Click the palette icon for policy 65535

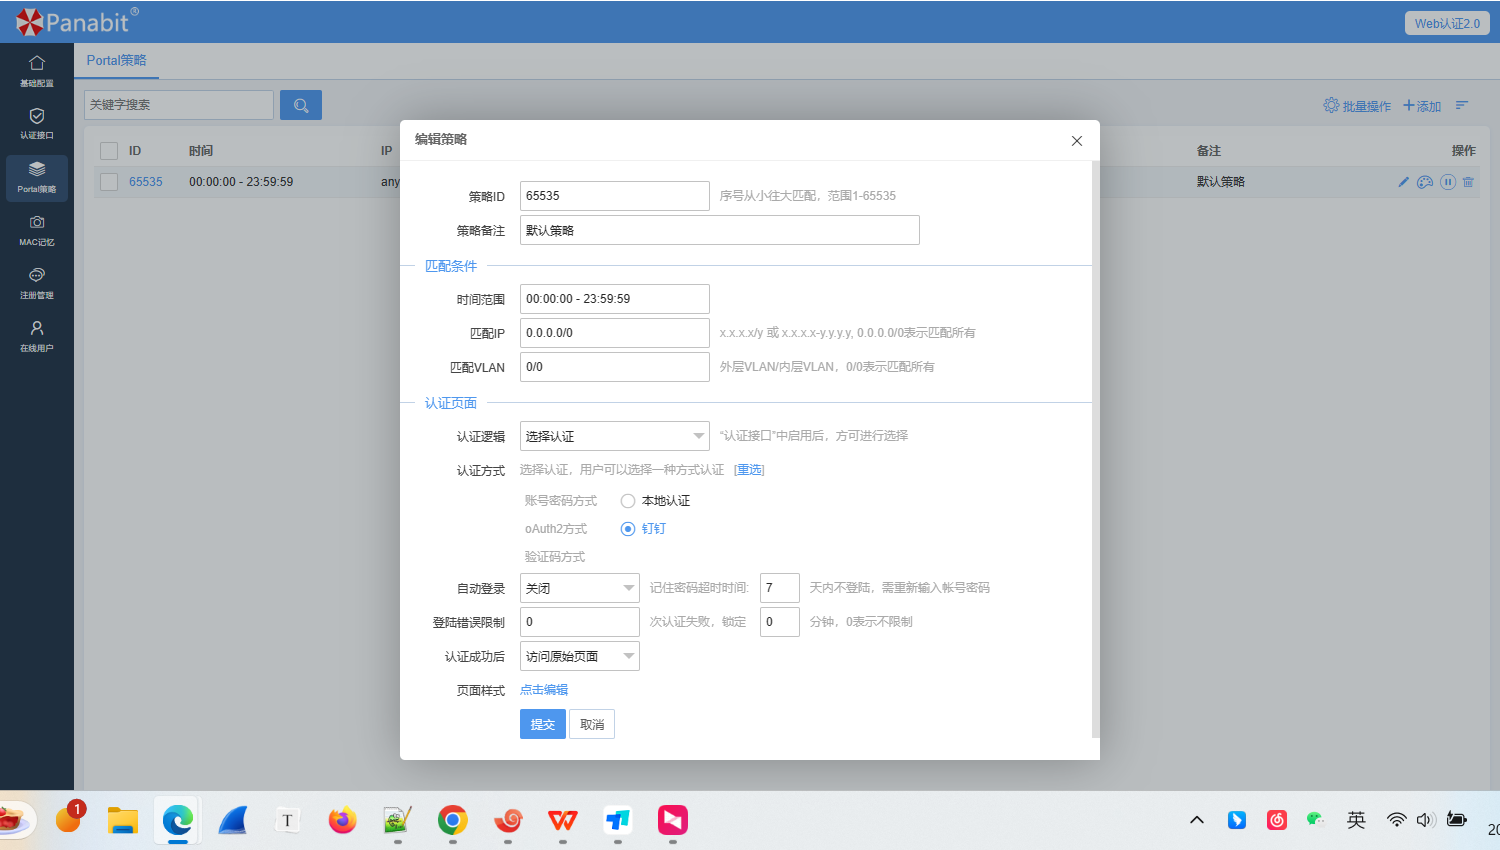[x=1425, y=182]
